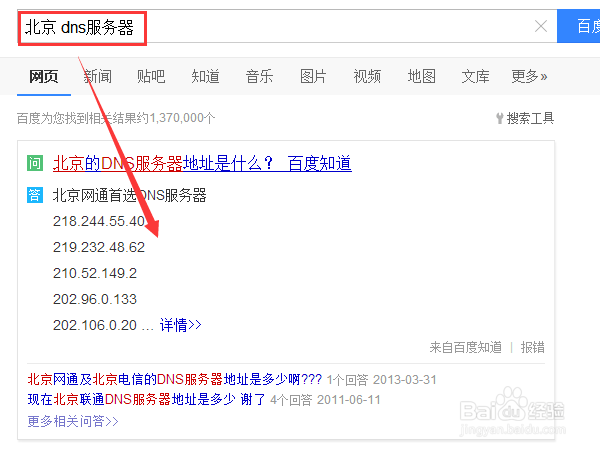This screenshot has width=600, height=451.
Task: Click the 4个回答 2011-06-11 text
Action: tap(325, 400)
